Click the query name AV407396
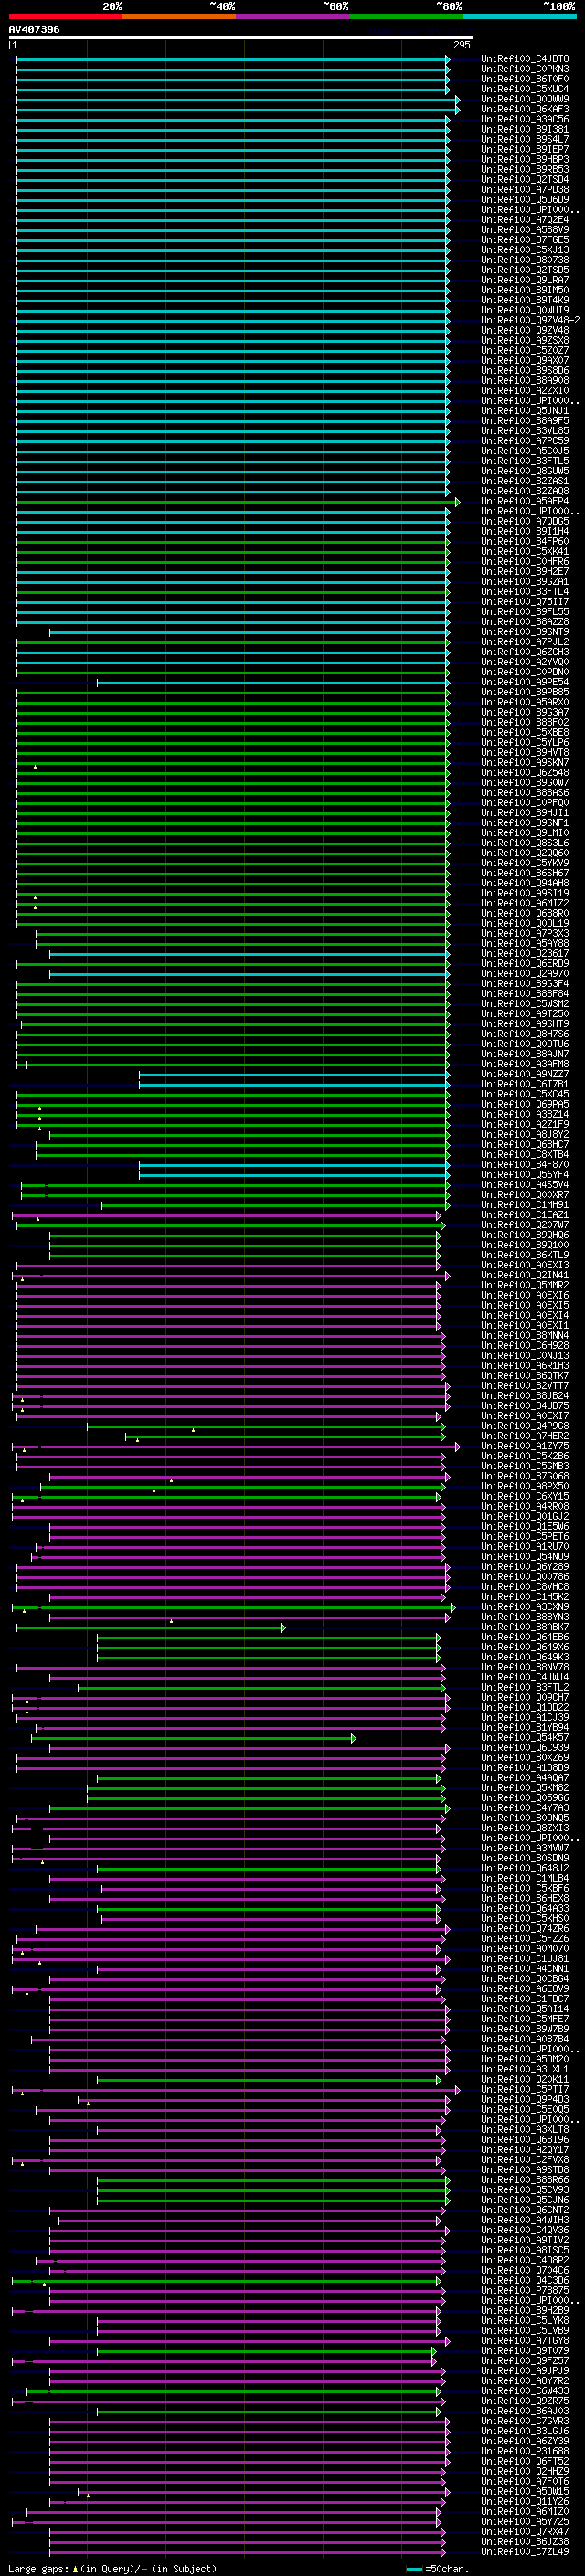This screenshot has height=2576, width=585. [x=34, y=29]
